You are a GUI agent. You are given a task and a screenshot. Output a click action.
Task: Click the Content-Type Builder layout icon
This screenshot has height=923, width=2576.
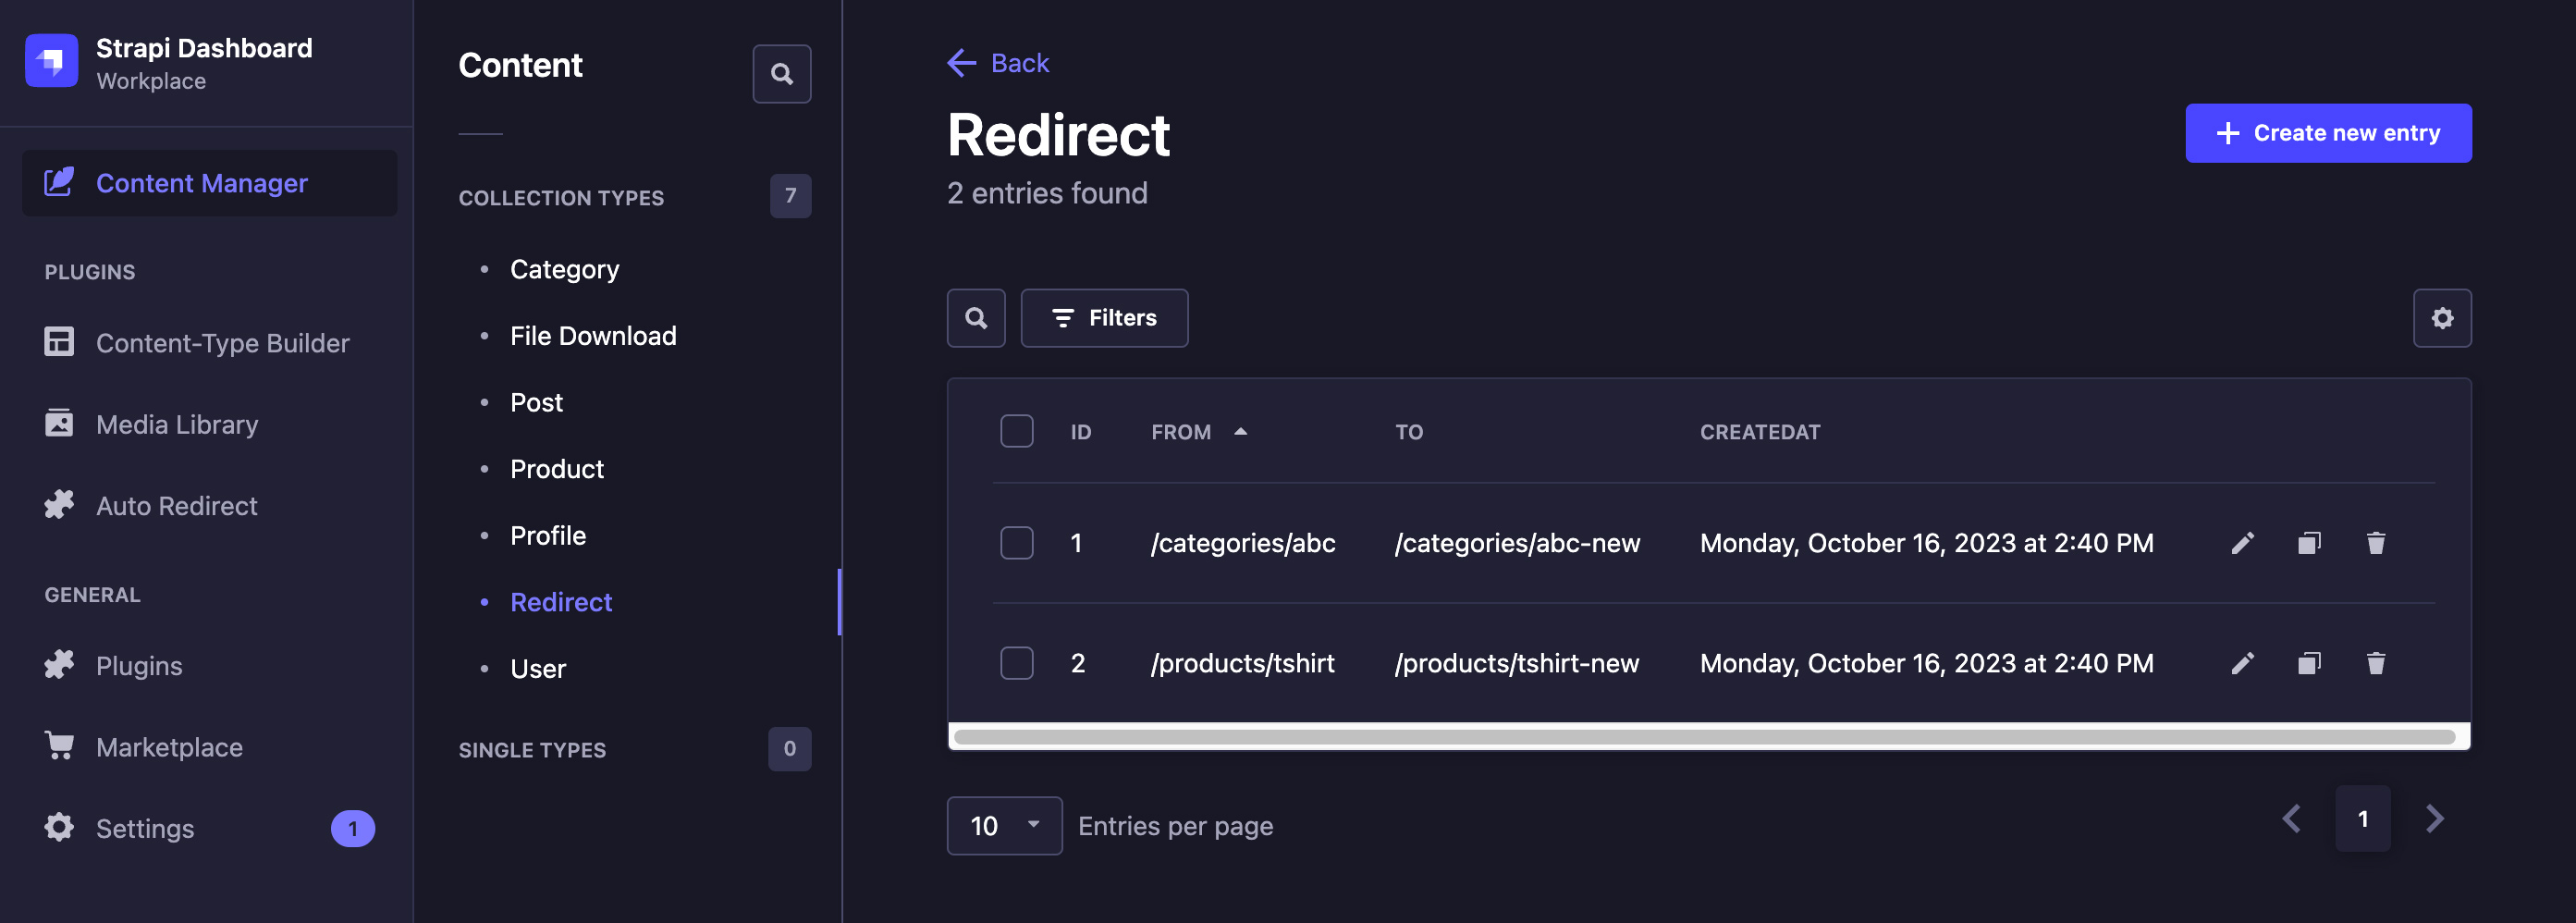pos(59,342)
